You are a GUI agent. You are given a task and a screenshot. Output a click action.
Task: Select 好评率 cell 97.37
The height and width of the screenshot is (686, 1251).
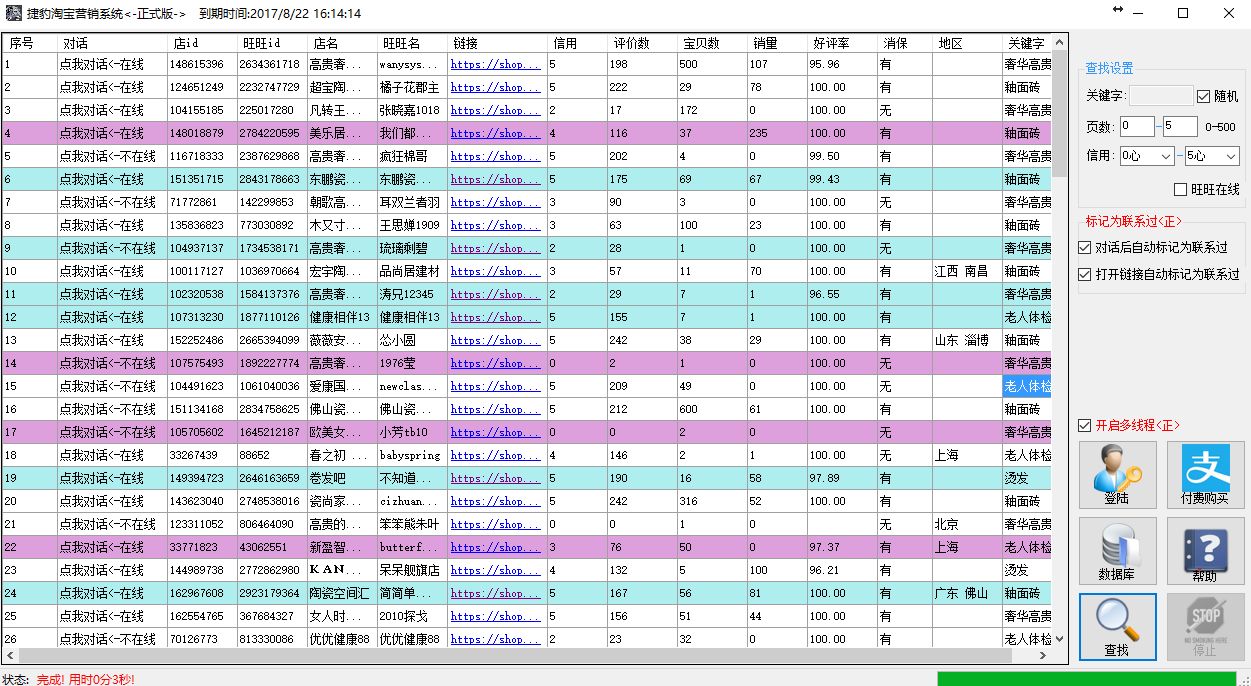coord(842,547)
